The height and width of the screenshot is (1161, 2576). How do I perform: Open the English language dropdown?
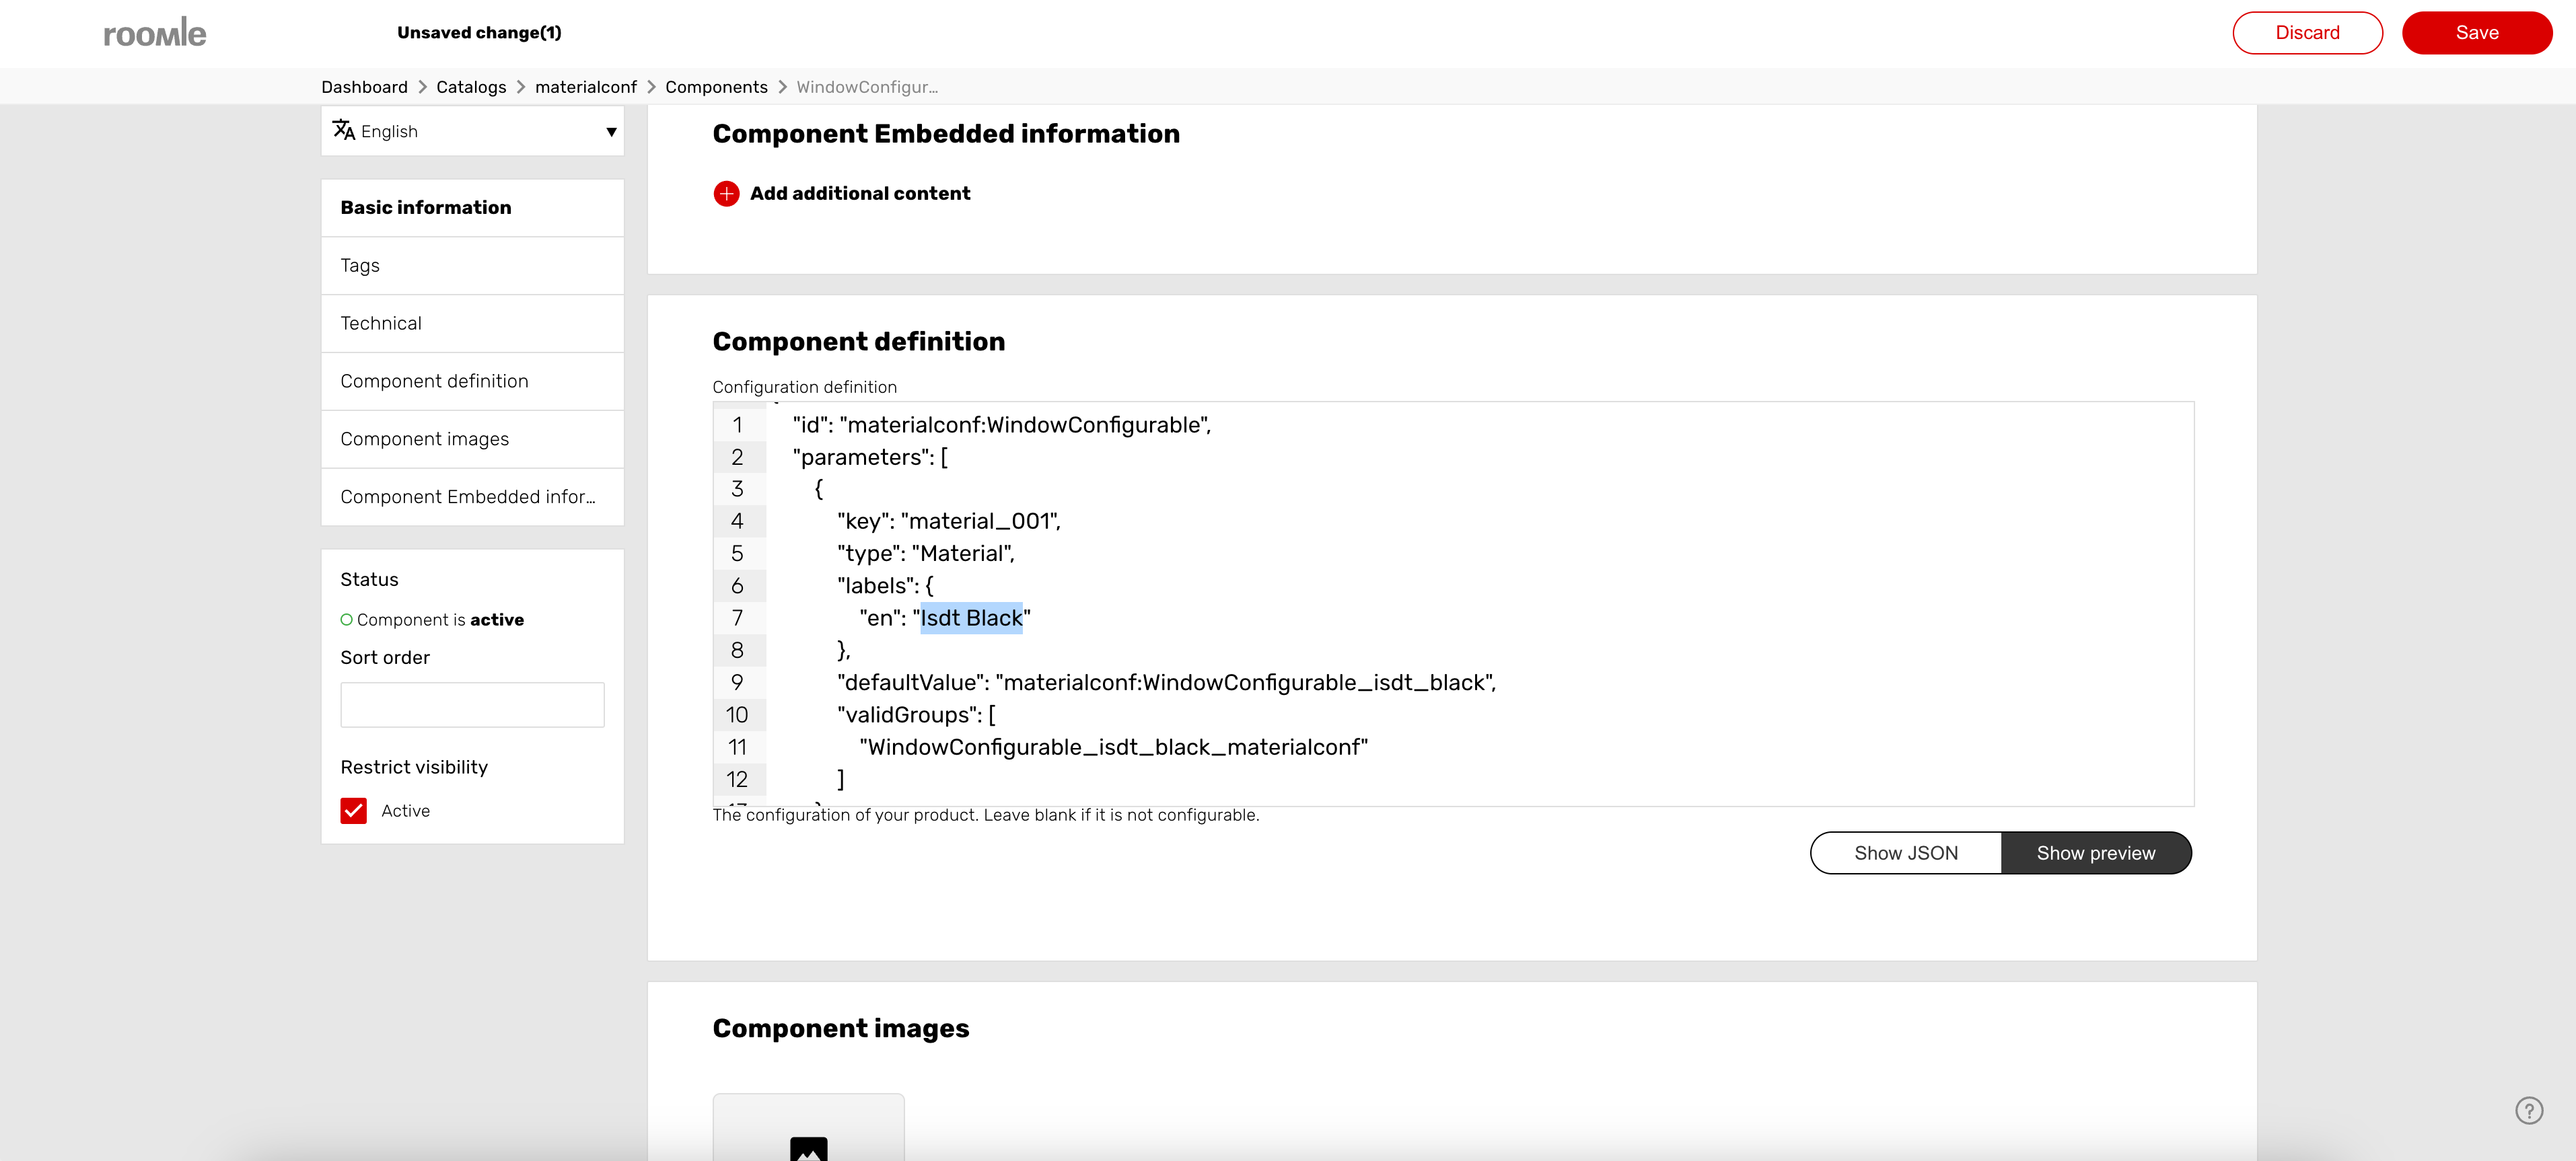472,131
